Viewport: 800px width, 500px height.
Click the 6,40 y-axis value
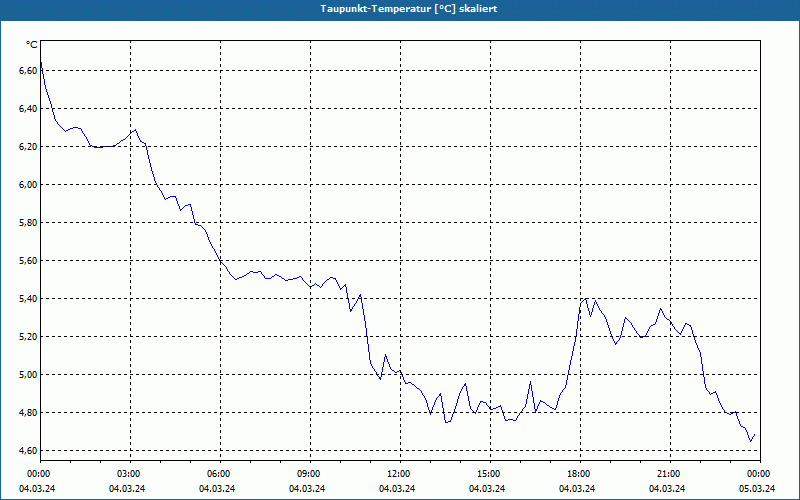pyautogui.click(x=28, y=109)
